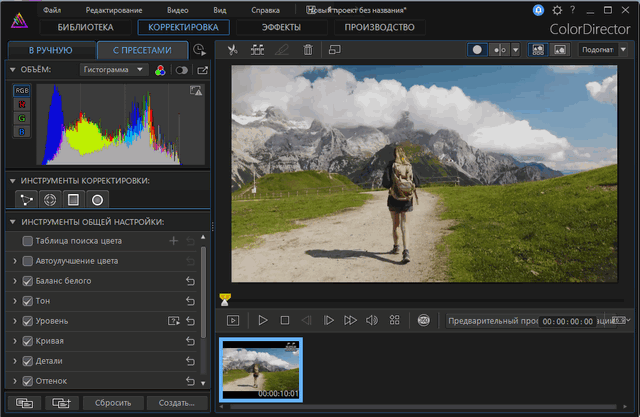The image size is (640, 417).
Task: Uncheck the Тон checkbox
Action: pyautogui.click(x=28, y=301)
